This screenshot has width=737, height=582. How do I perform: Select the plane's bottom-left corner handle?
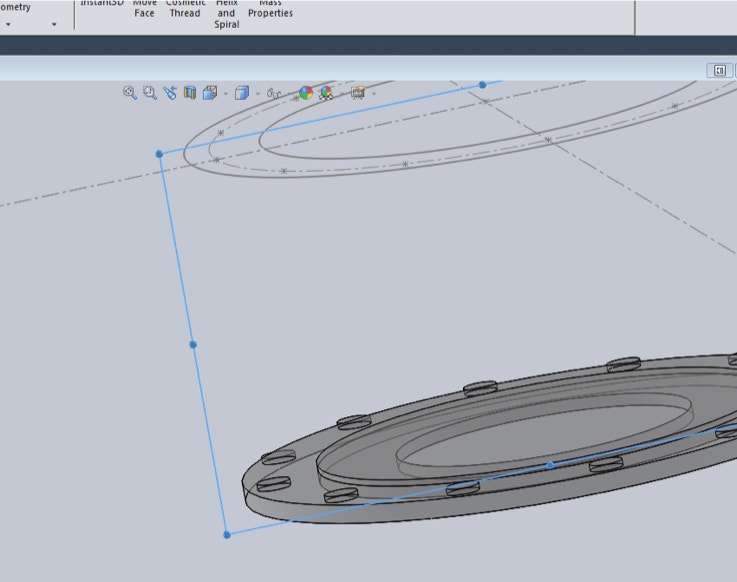227,535
